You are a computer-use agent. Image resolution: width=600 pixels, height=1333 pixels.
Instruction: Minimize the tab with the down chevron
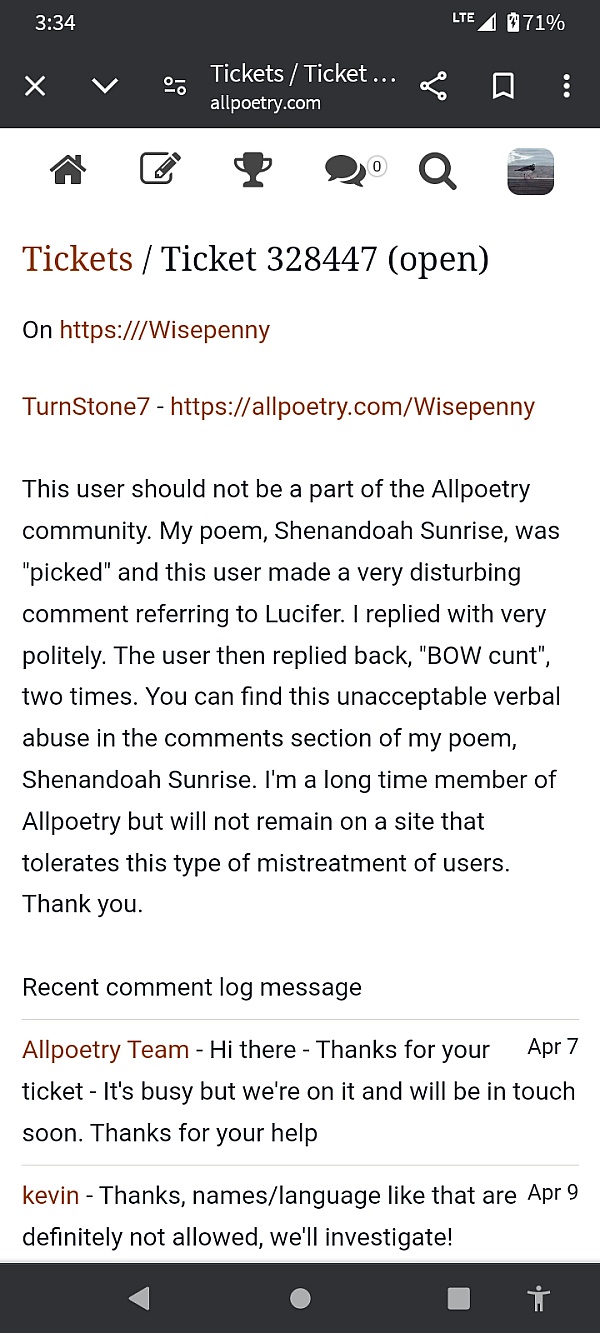105,86
